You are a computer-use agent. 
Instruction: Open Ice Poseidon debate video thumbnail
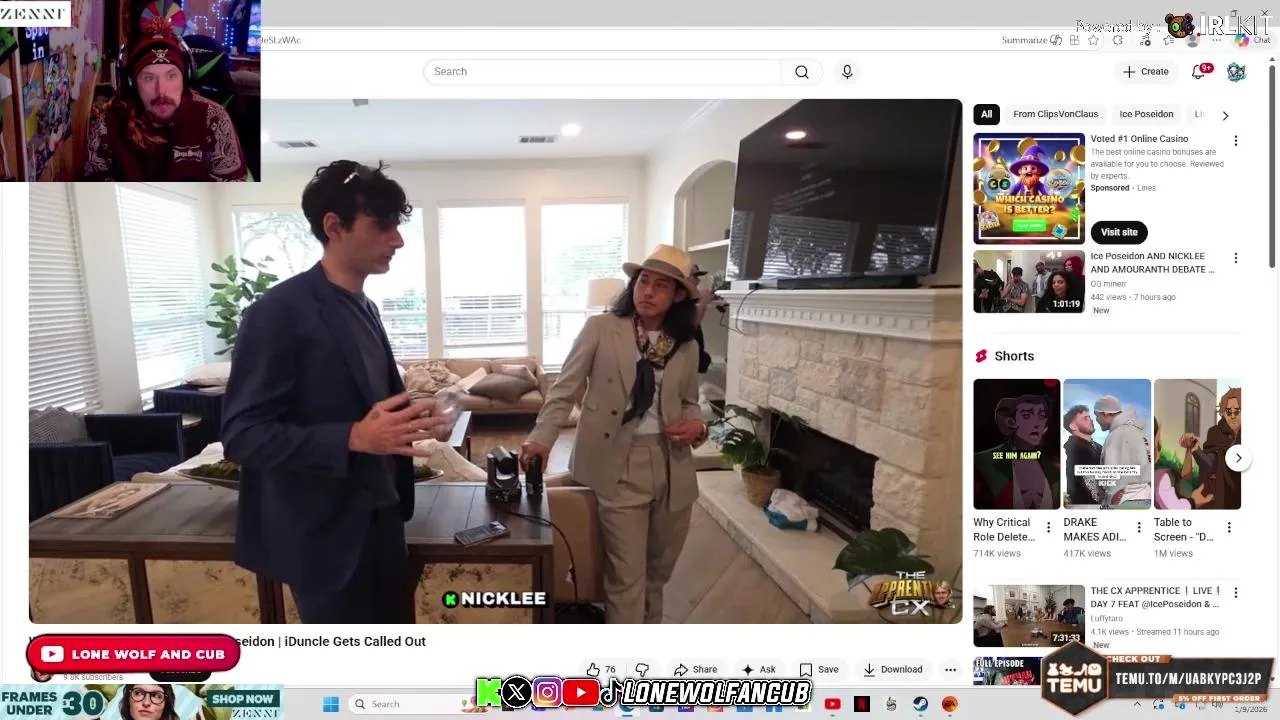point(1029,282)
